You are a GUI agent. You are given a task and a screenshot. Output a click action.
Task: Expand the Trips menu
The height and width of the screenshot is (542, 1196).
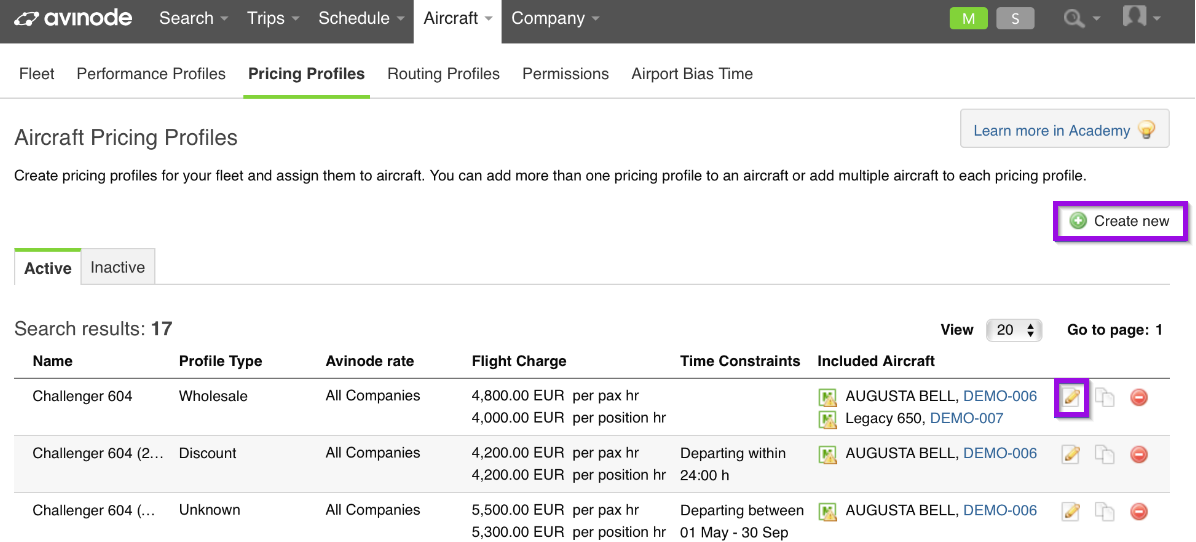[x=273, y=19]
